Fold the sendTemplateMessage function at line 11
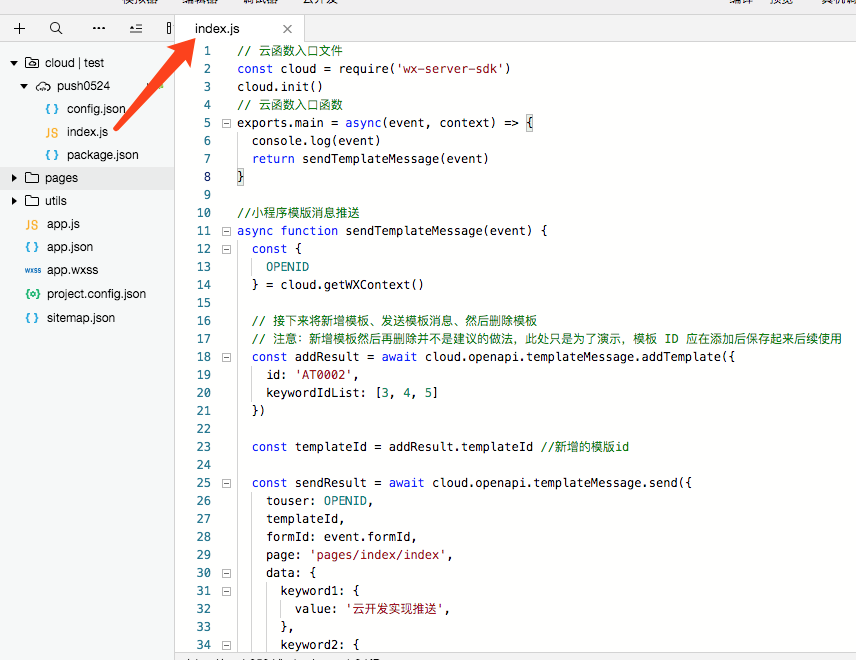The height and width of the screenshot is (660, 856). tap(226, 231)
